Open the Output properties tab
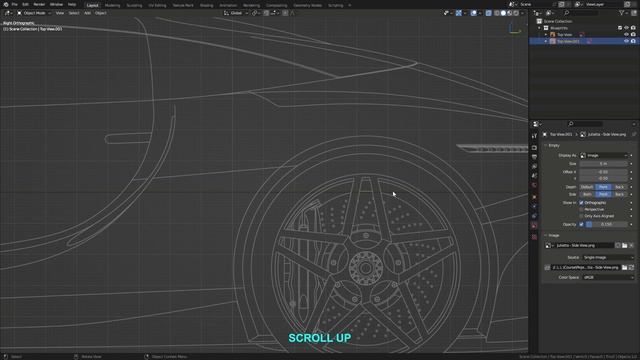 click(x=534, y=157)
